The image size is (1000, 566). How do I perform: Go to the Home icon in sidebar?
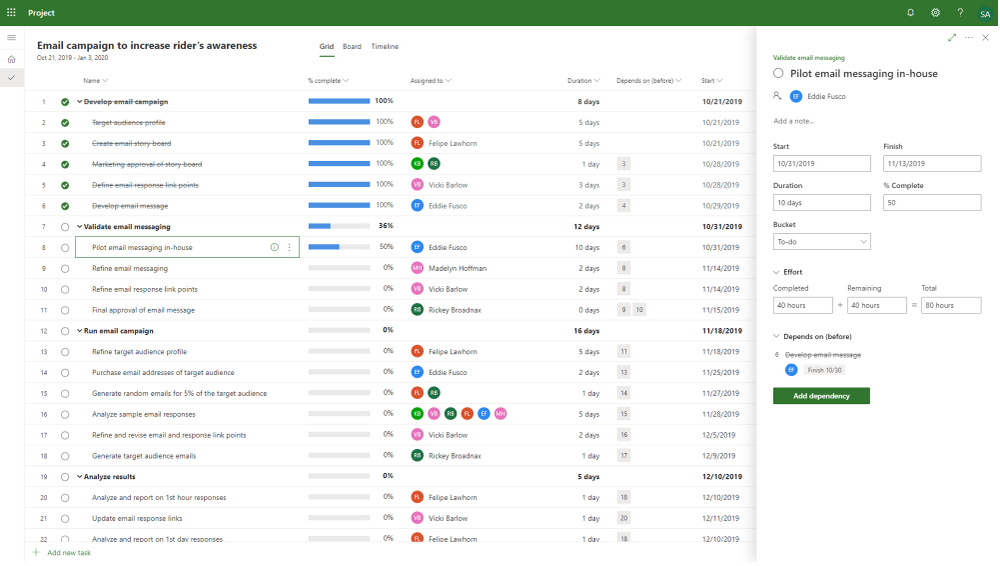coord(11,59)
